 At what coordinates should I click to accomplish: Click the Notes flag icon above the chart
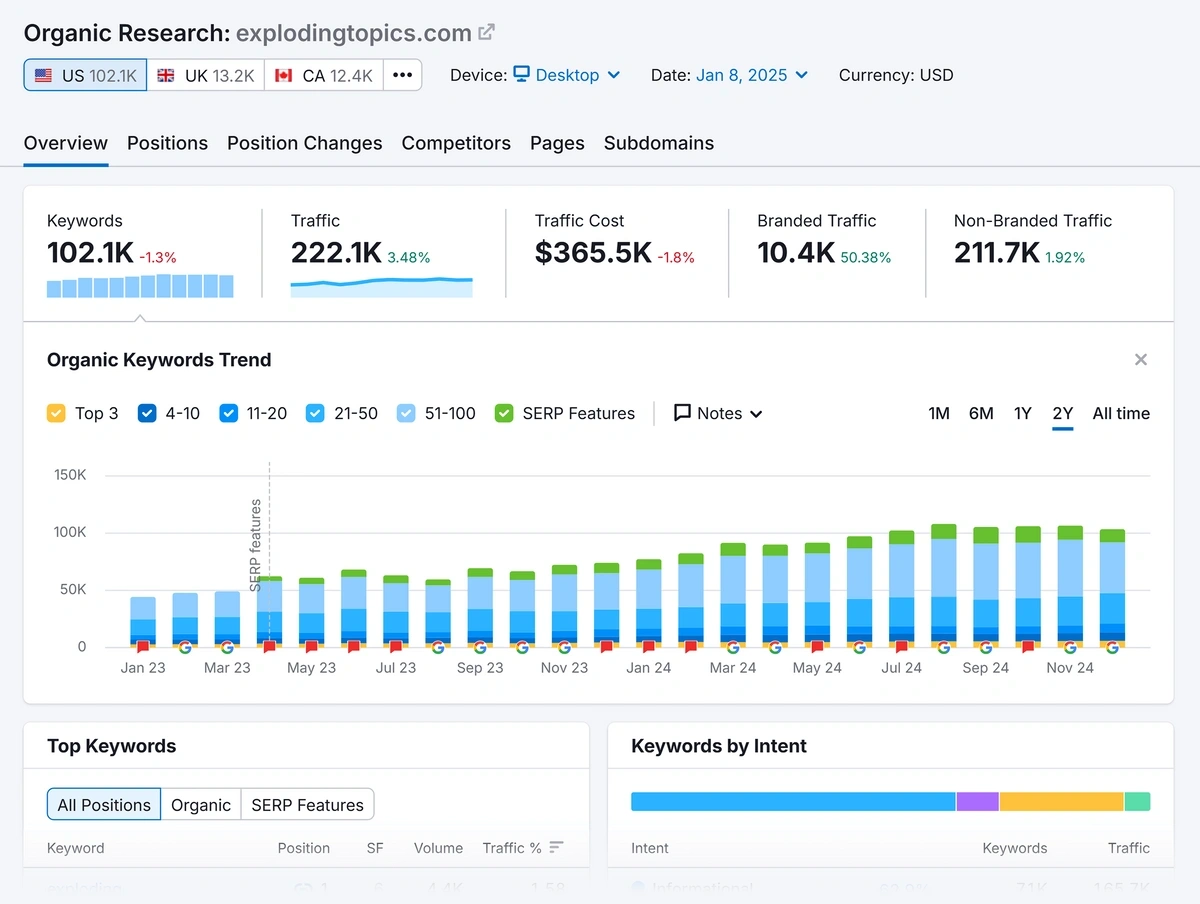point(683,413)
